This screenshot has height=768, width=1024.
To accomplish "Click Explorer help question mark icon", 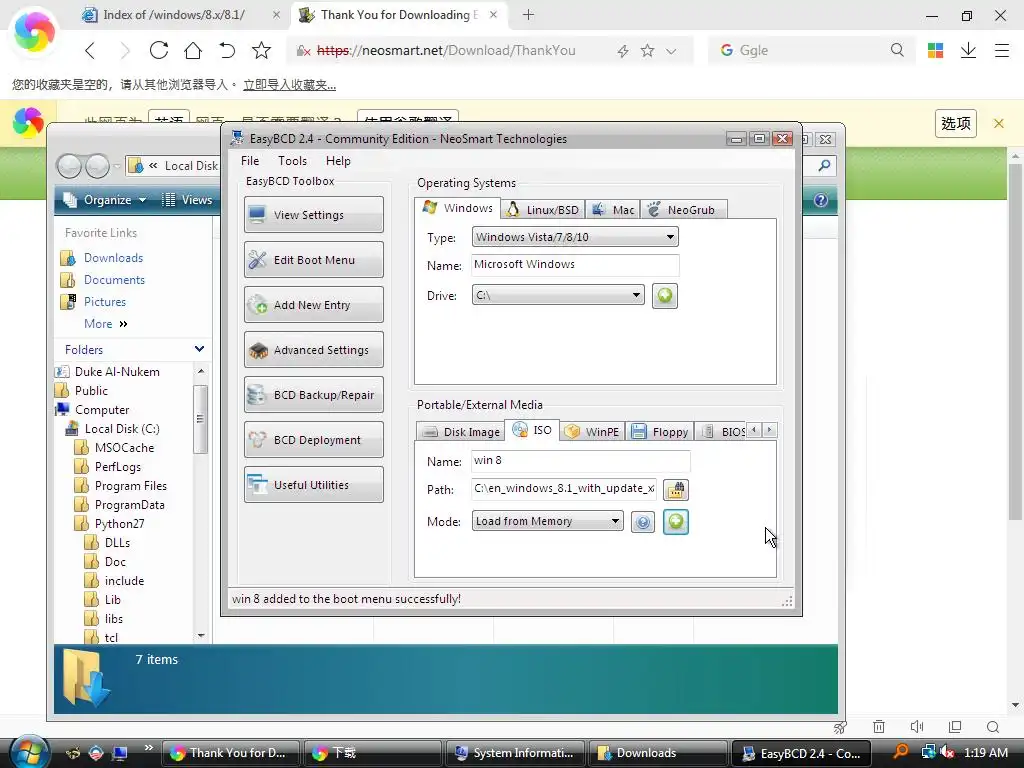I will (821, 200).
